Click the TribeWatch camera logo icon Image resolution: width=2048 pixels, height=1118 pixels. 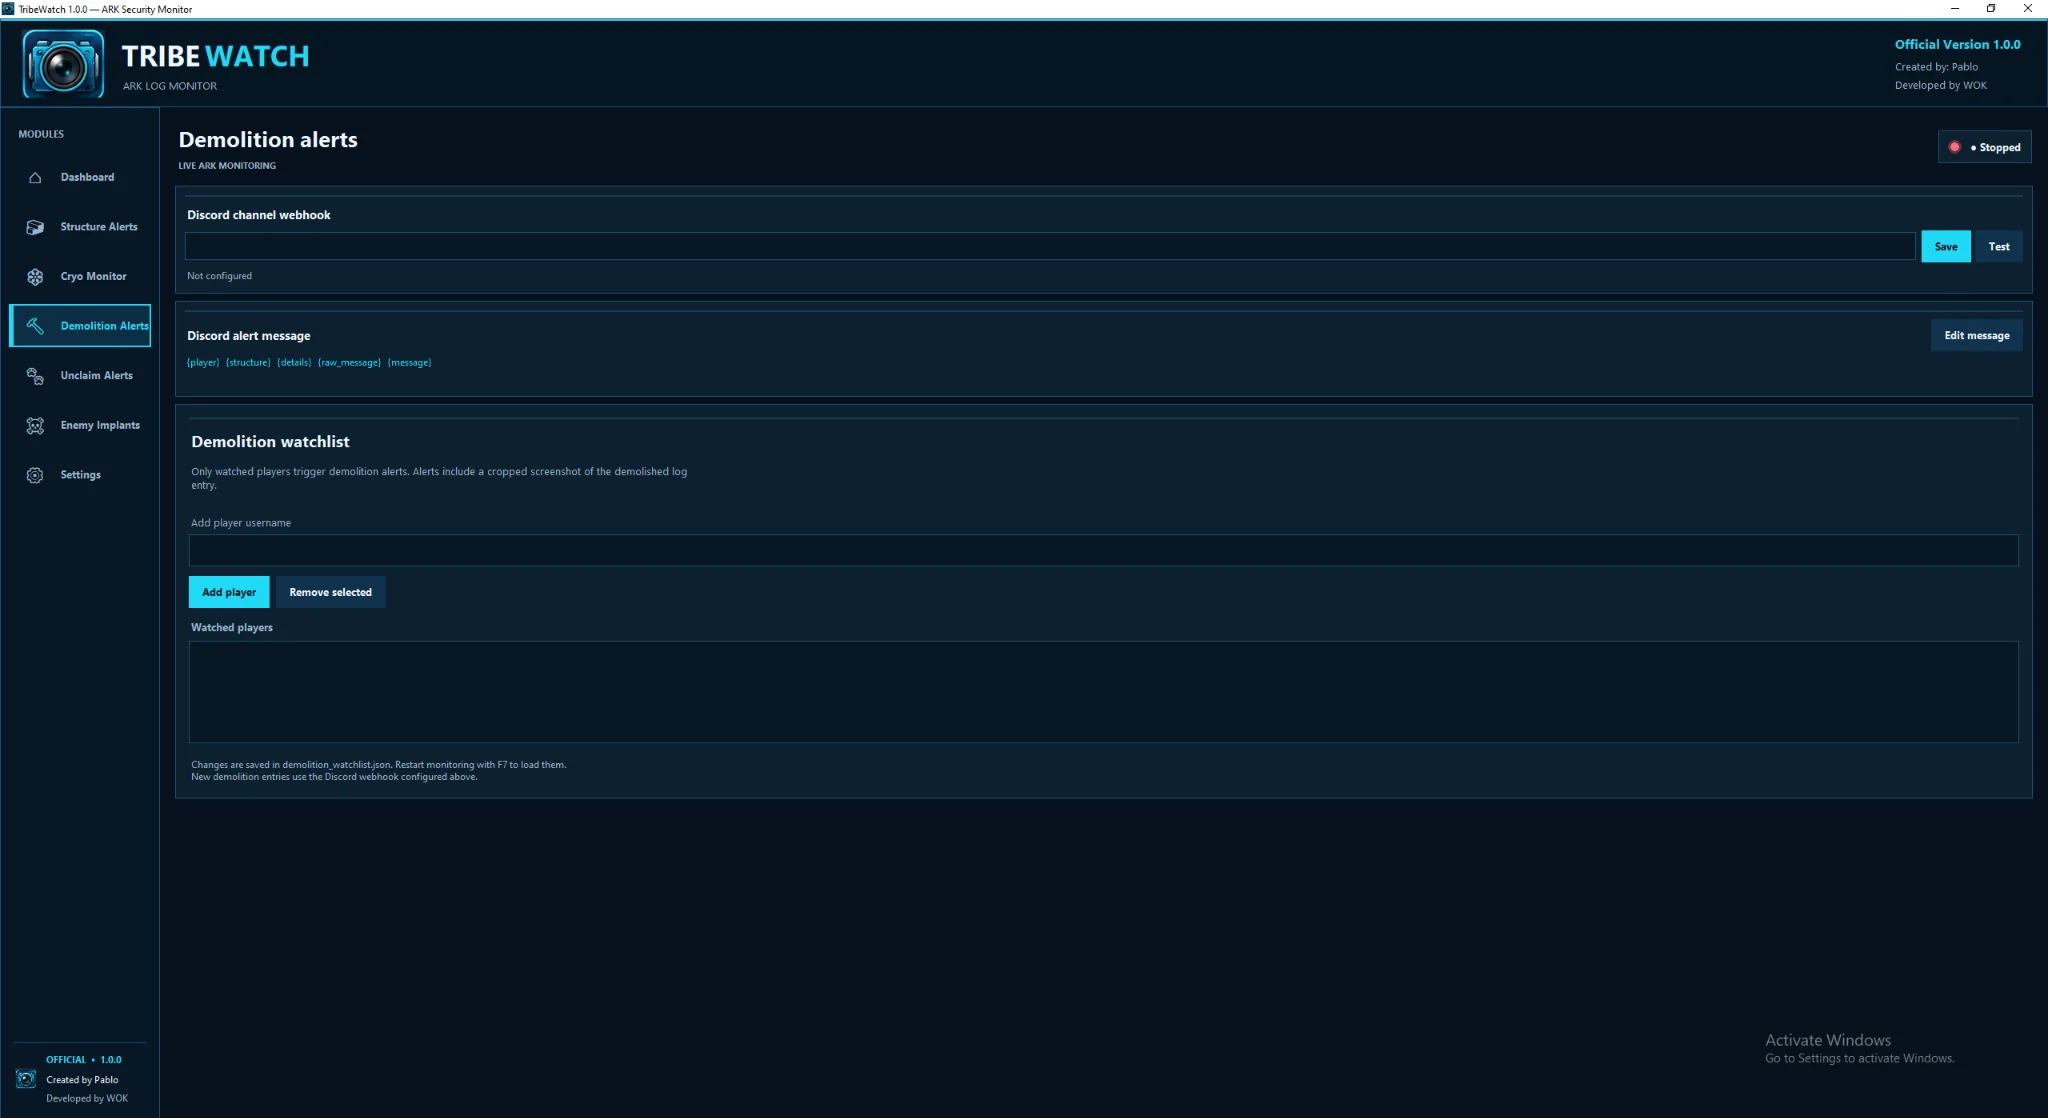[x=63, y=64]
